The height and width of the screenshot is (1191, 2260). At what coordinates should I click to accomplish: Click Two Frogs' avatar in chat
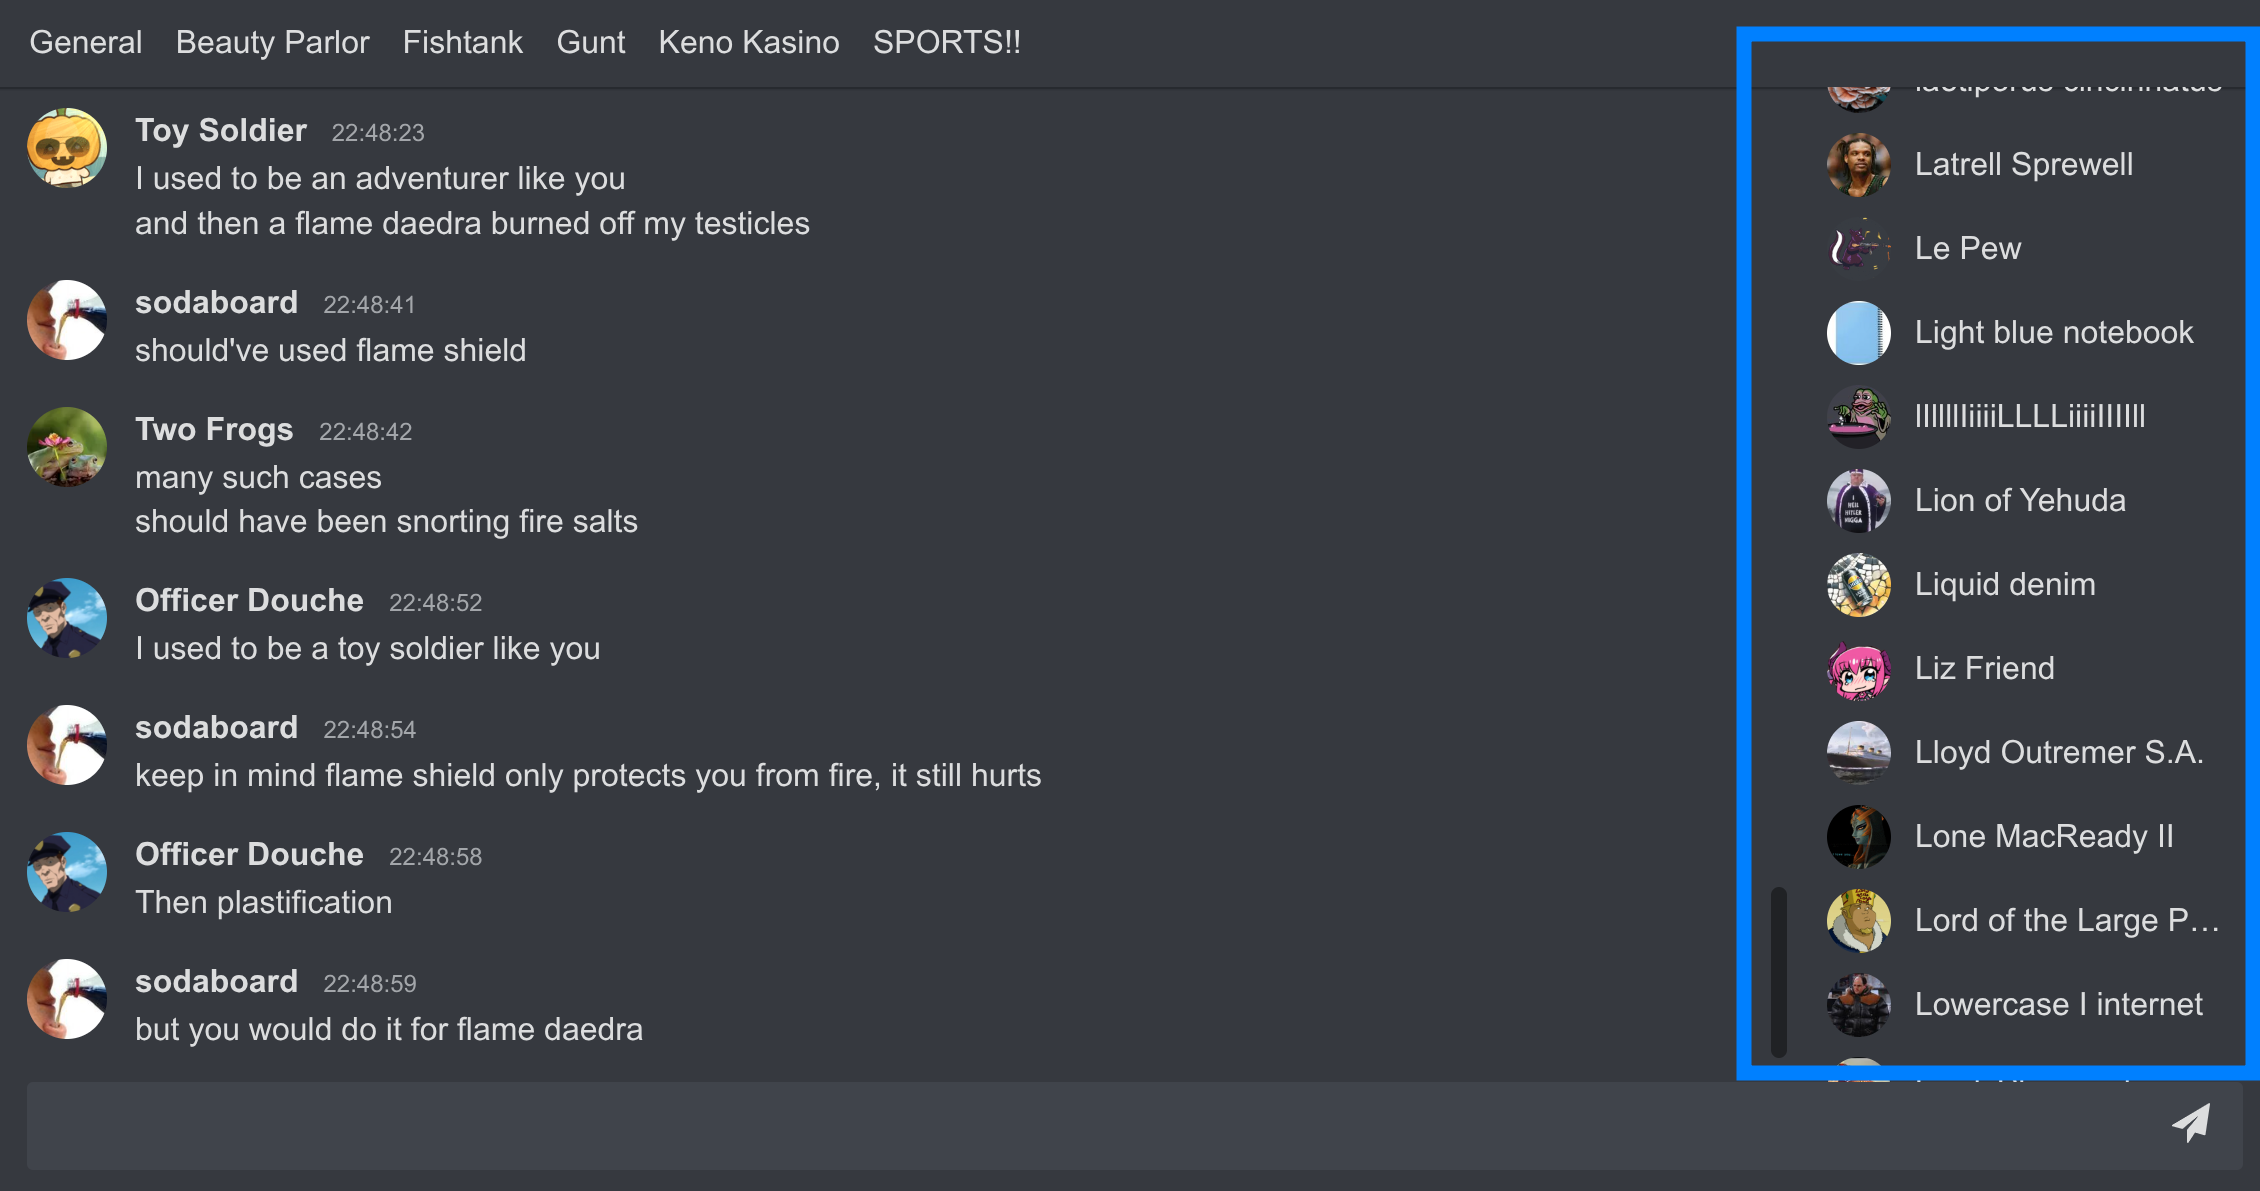pos(67,447)
